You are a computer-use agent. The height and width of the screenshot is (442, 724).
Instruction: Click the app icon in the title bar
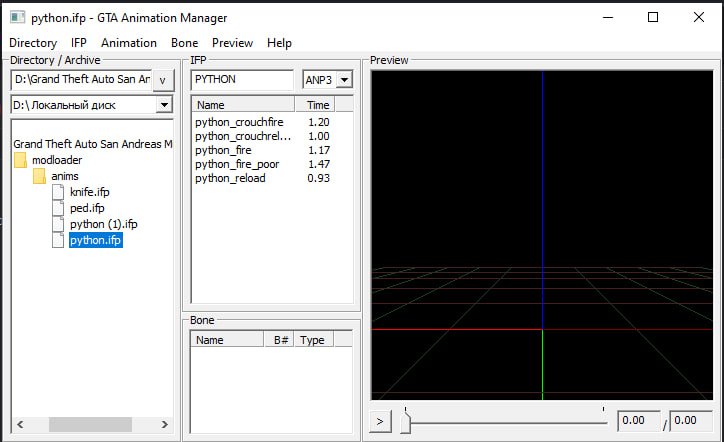[x=15, y=17]
